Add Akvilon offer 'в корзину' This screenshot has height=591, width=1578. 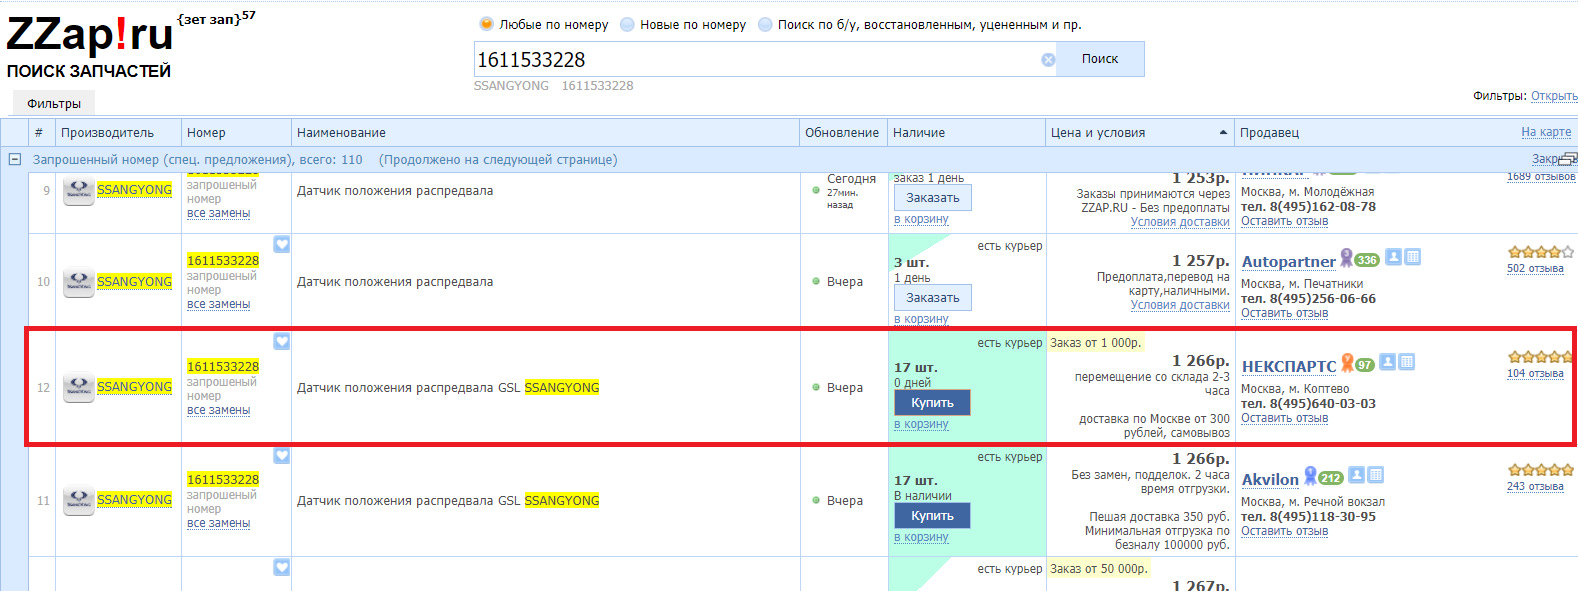(x=921, y=537)
